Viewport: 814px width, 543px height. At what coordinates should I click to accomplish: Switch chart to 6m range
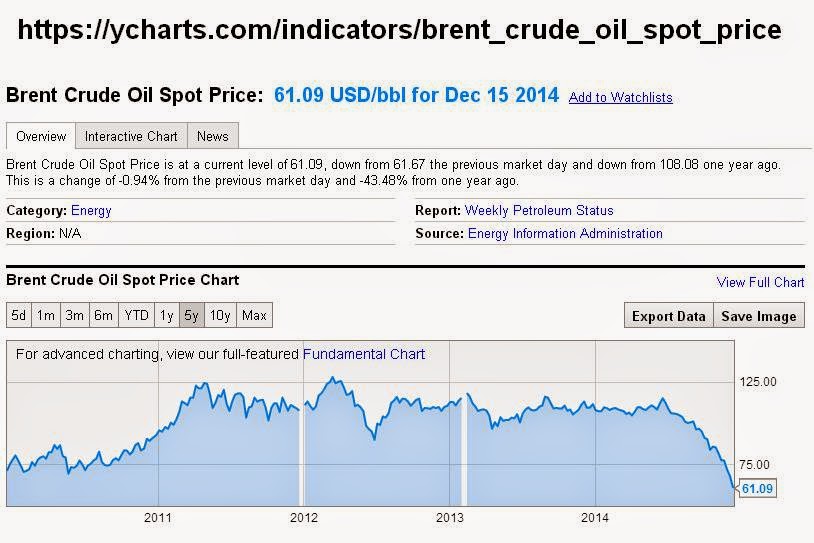(104, 316)
